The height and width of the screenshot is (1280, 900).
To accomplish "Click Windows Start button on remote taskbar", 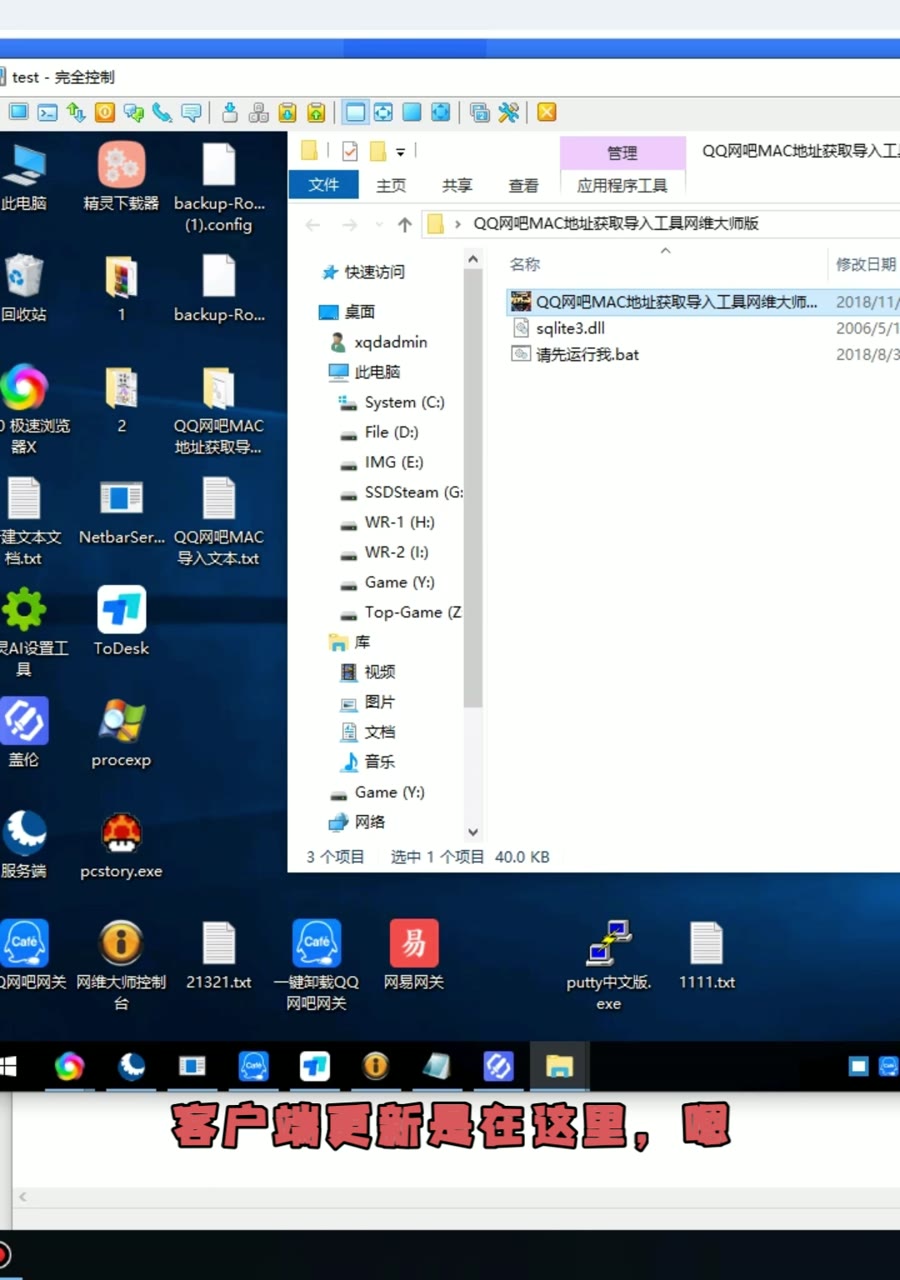I will pos(8,1066).
